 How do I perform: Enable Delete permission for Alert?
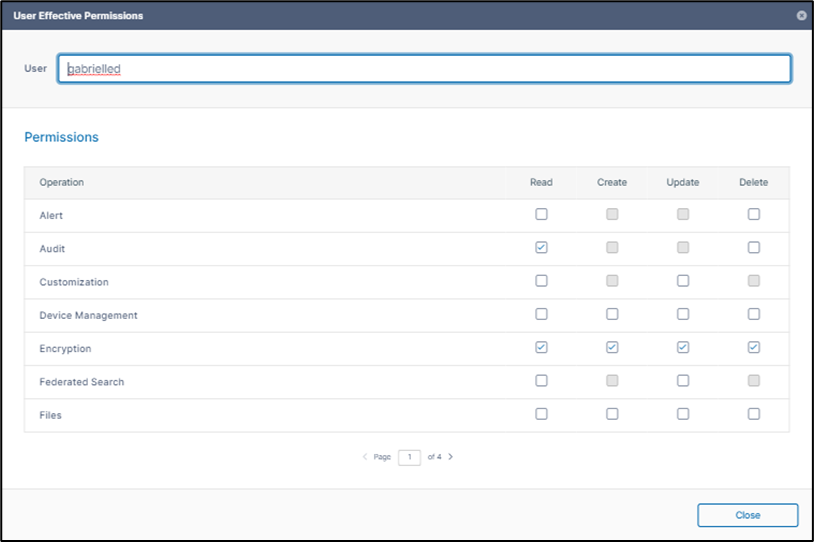[753, 214]
